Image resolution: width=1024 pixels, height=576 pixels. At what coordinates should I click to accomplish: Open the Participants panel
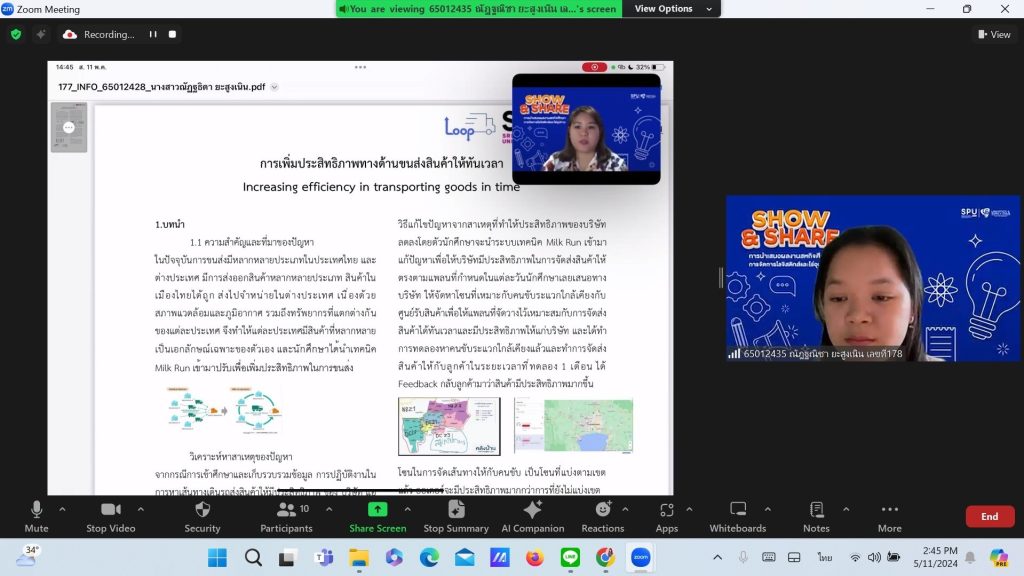pyautogui.click(x=286, y=516)
